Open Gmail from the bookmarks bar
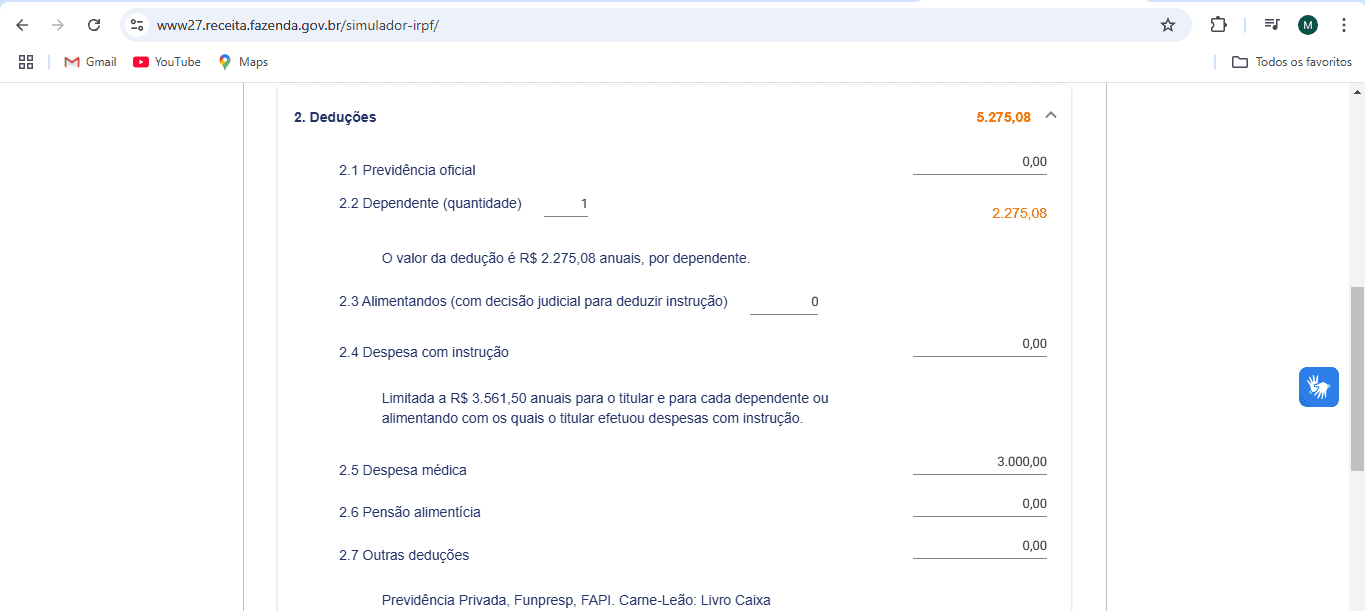 click(x=89, y=61)
